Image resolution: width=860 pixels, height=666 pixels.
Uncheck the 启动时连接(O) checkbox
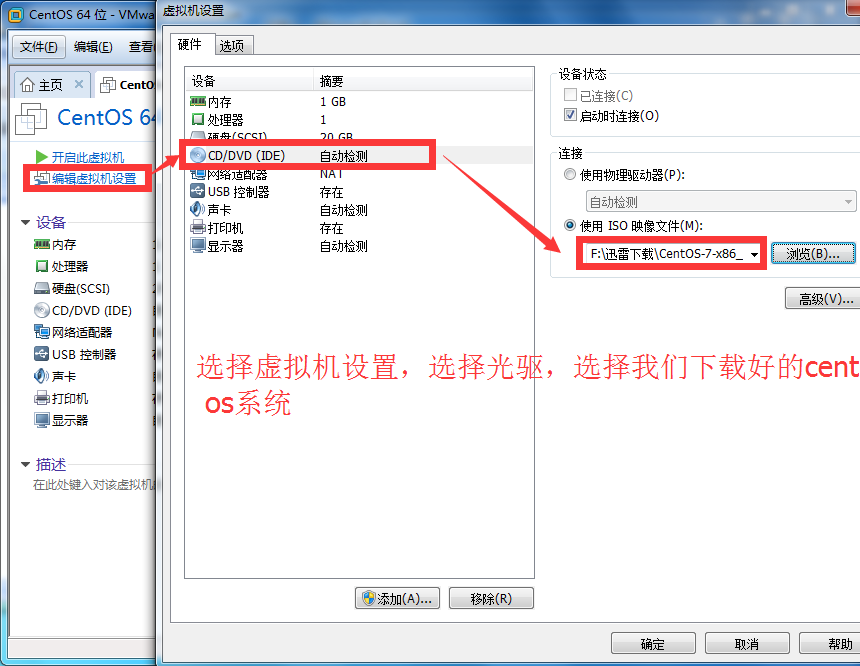click(570, 115)
